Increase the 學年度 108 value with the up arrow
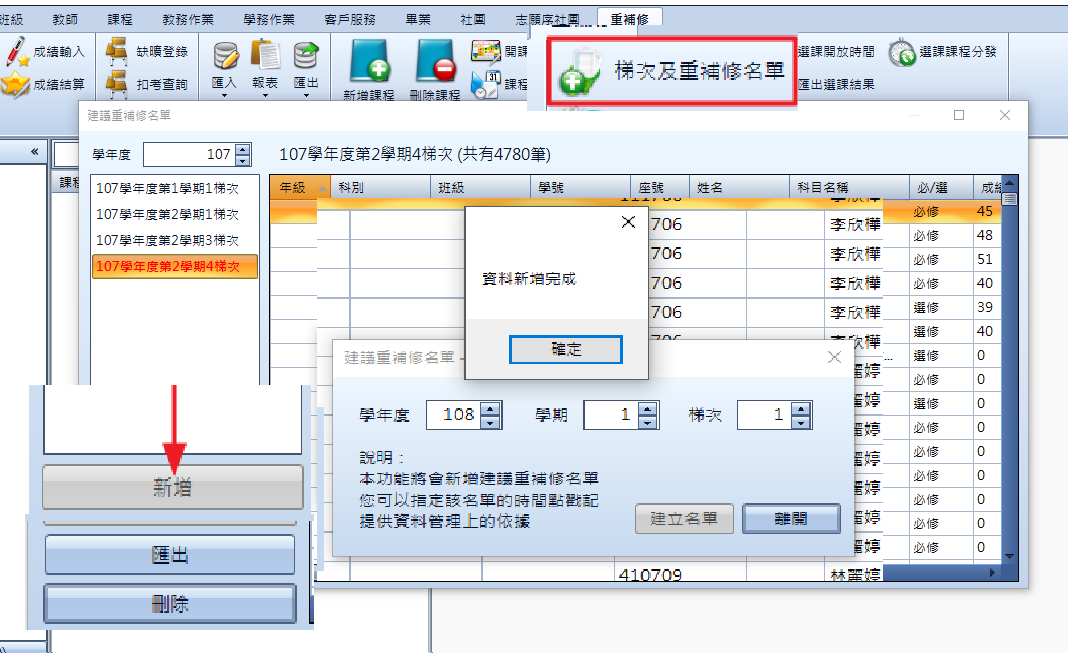Viewport: 1068px width, 653px height. 490,409
